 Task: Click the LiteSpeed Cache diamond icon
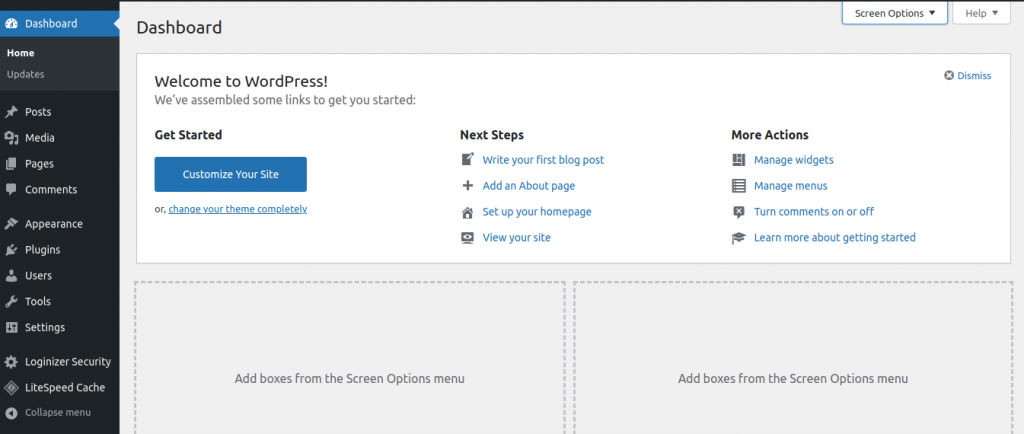pos(11,388)
